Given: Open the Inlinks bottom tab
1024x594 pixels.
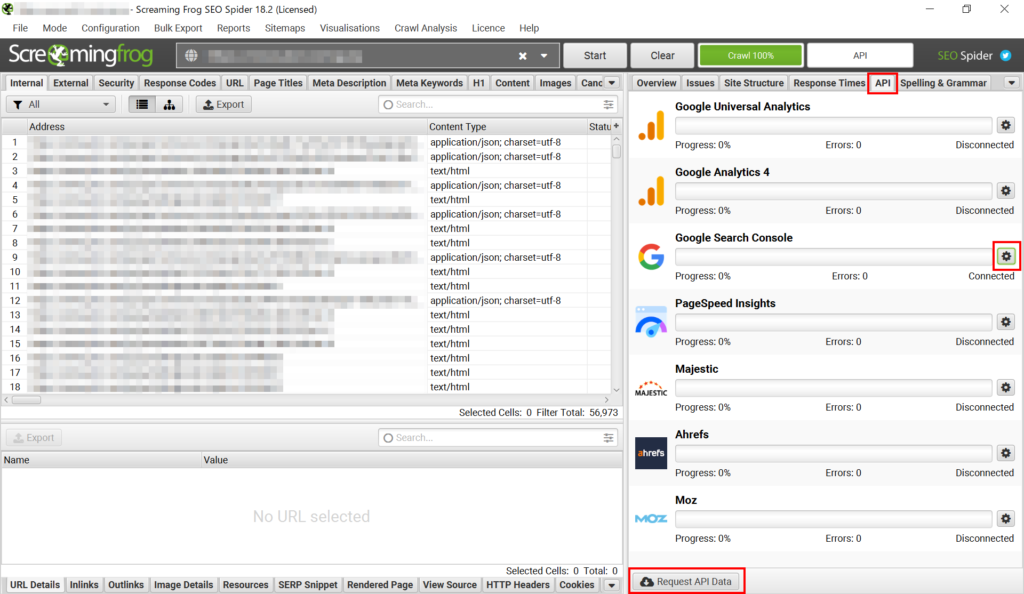Looking at the screenshot, I should (x=84, y=585).
